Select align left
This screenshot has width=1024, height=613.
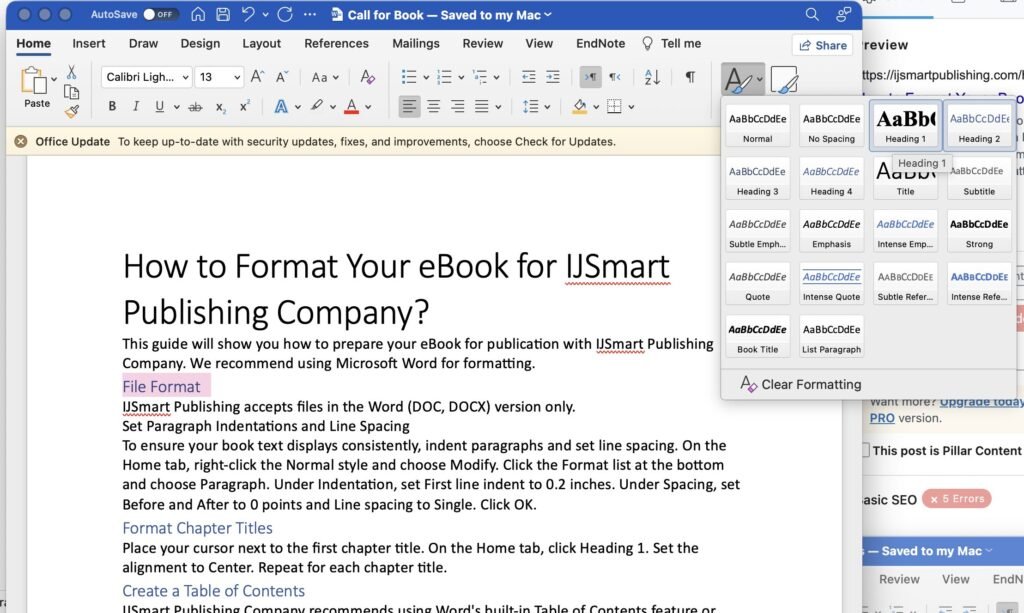(x=409, y=106)
